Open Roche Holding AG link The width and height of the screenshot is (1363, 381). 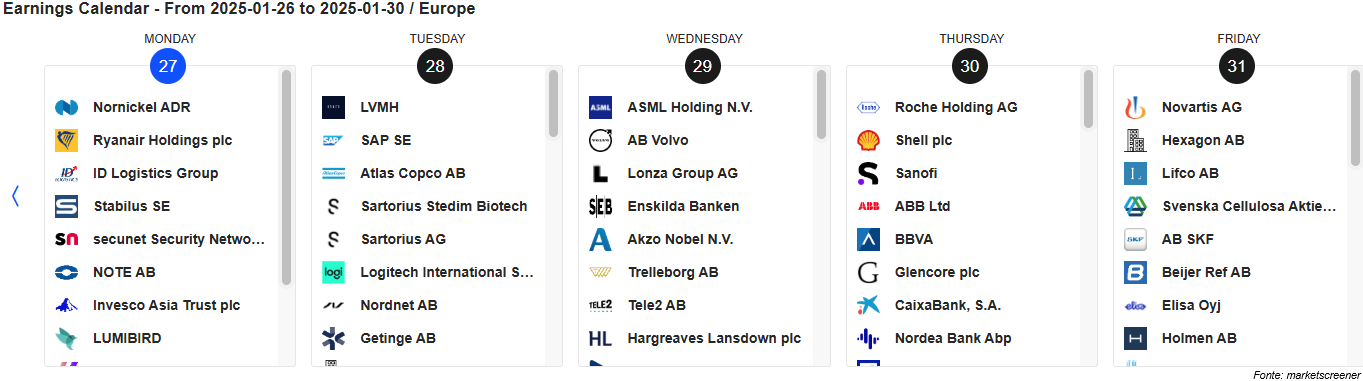956,107
